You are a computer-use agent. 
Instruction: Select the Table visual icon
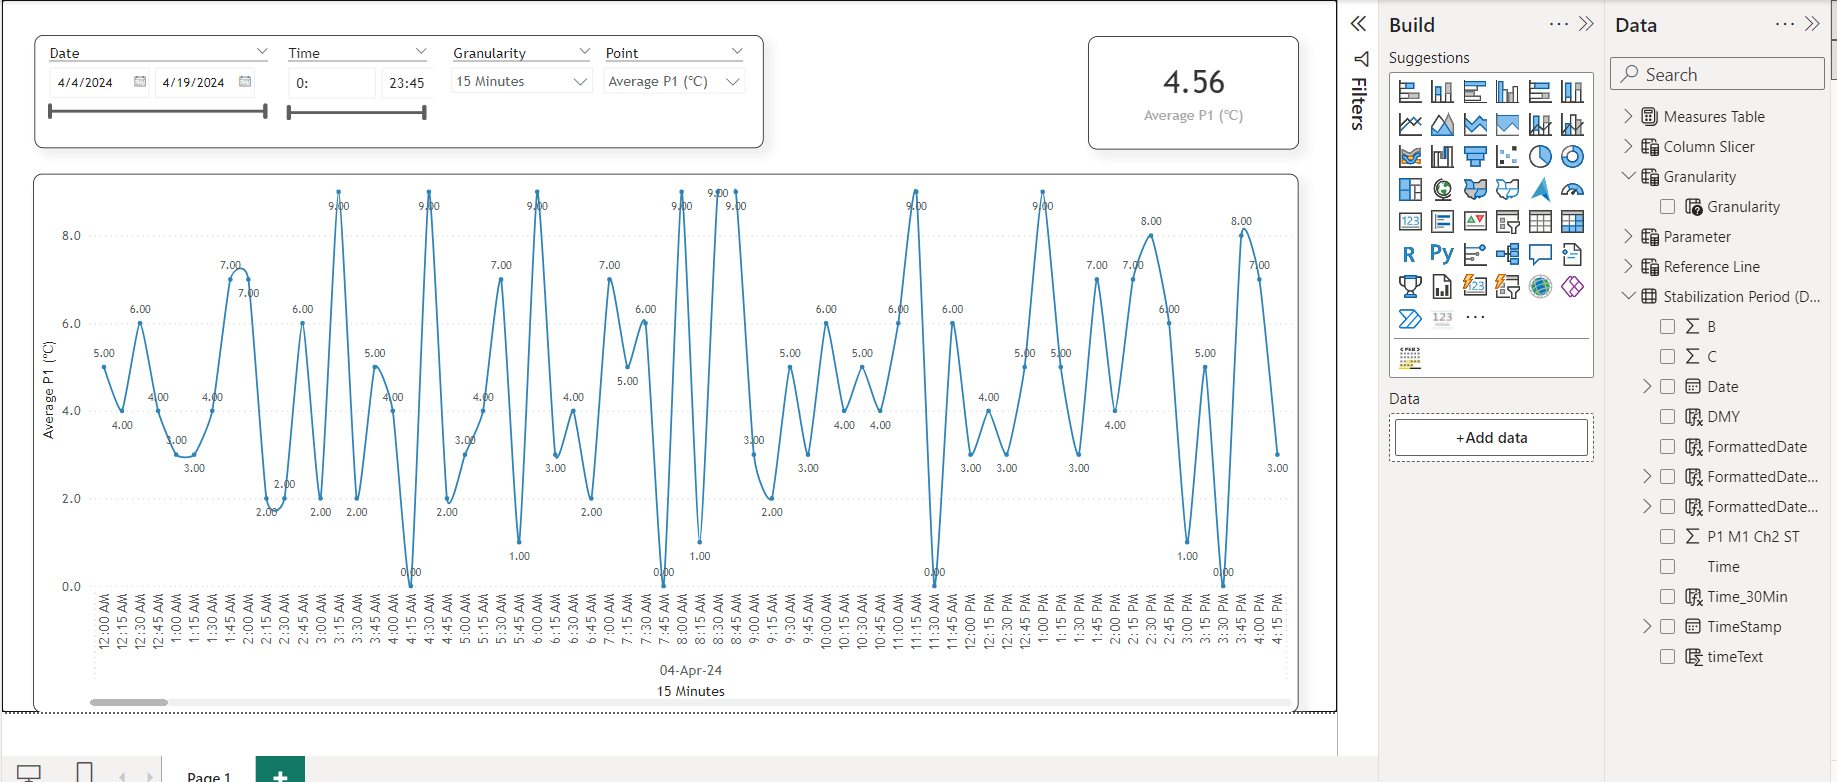click(x=1540, y=222)
